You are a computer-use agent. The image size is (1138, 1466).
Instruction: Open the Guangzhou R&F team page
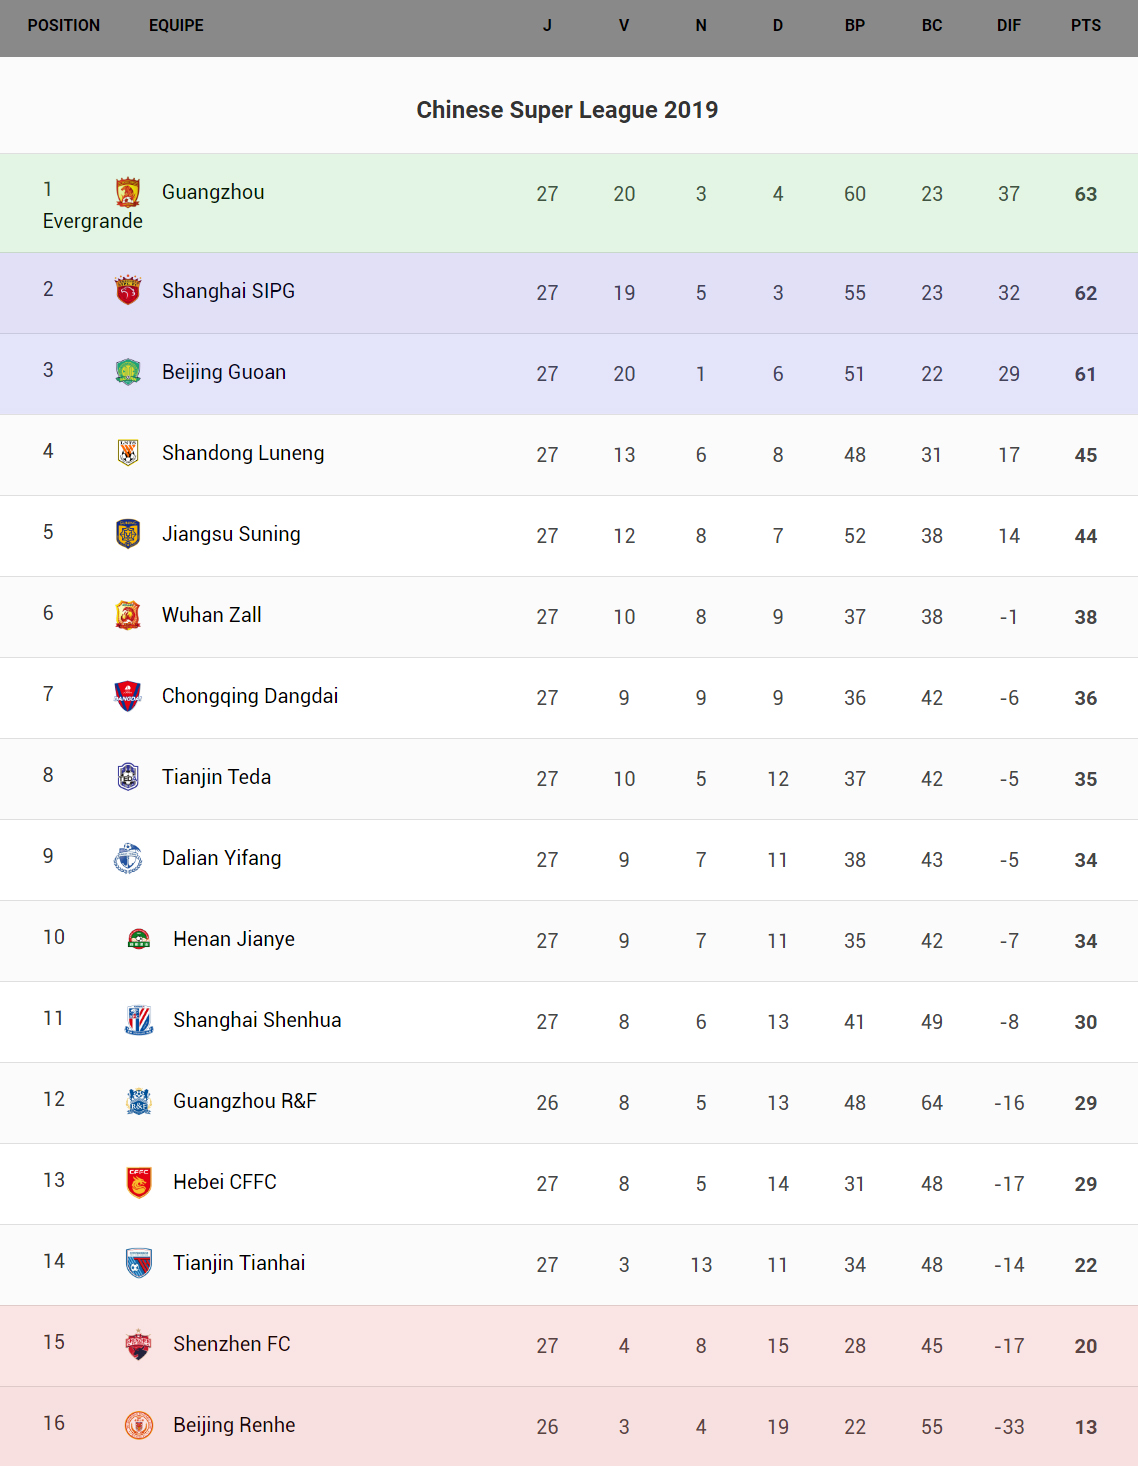pos(245,1101)
